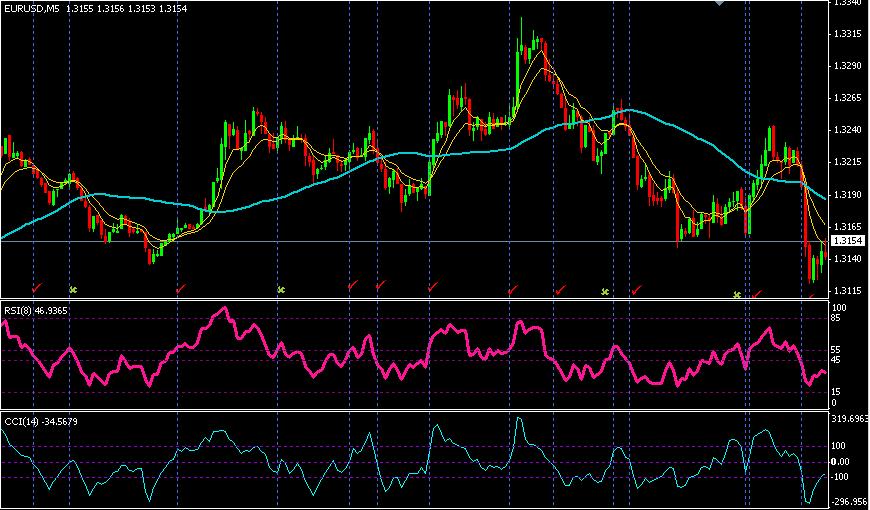Click the 1.3190 price scale label
The image size is (870, 510).
point(847,195)
